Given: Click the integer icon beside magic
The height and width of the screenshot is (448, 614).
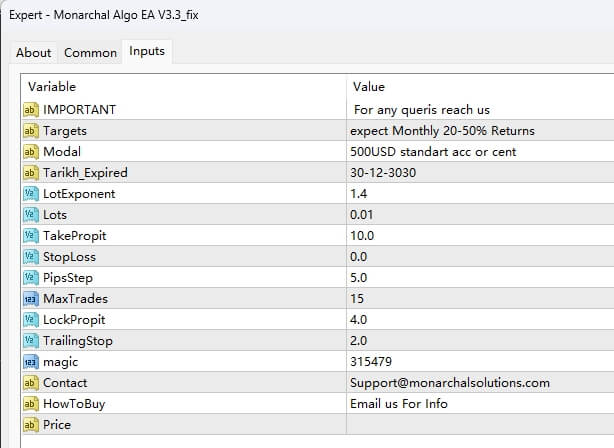Looking at the screenshot, I should click(x=31, y=362).
